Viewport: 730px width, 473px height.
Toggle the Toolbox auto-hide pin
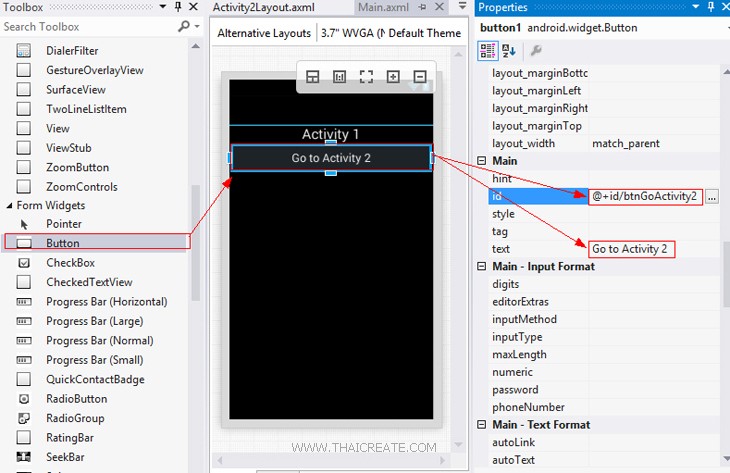[178, 7]
